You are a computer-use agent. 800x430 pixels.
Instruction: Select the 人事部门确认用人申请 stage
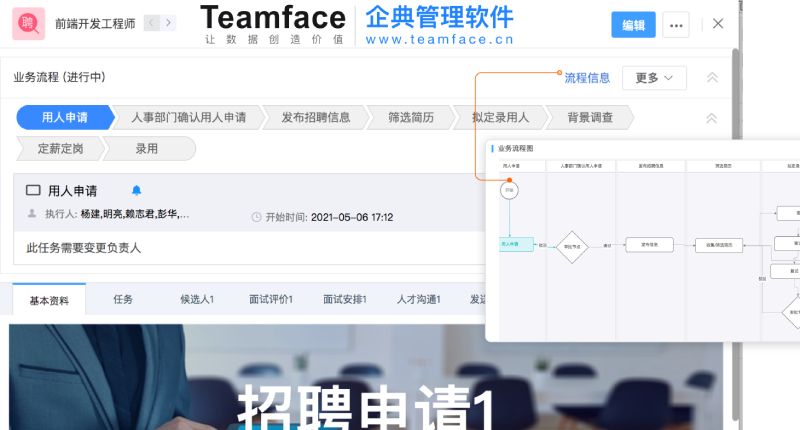pos(188,117)
